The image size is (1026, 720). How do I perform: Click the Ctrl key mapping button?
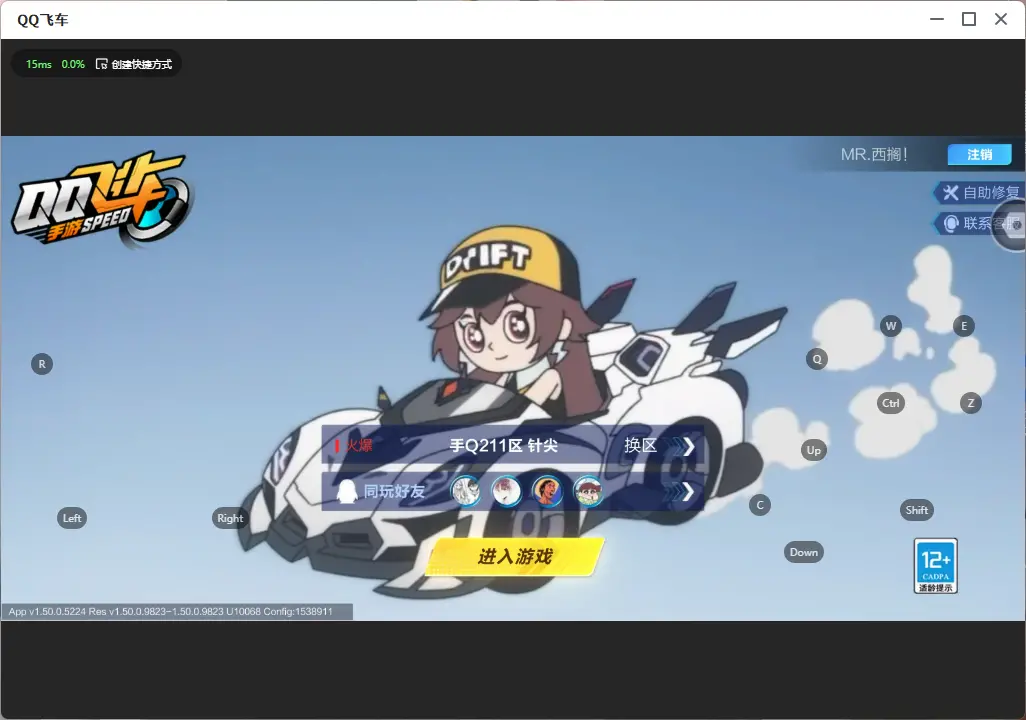pyautogui.click(x=891, y=403)
